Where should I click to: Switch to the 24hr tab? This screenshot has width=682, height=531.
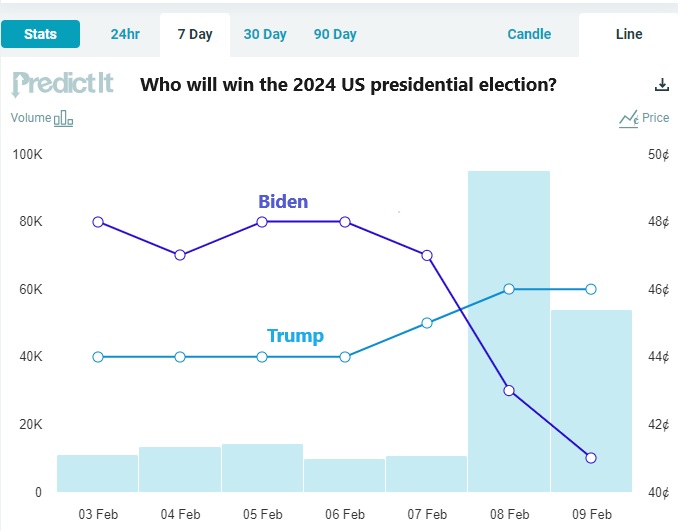coord(125,34)
